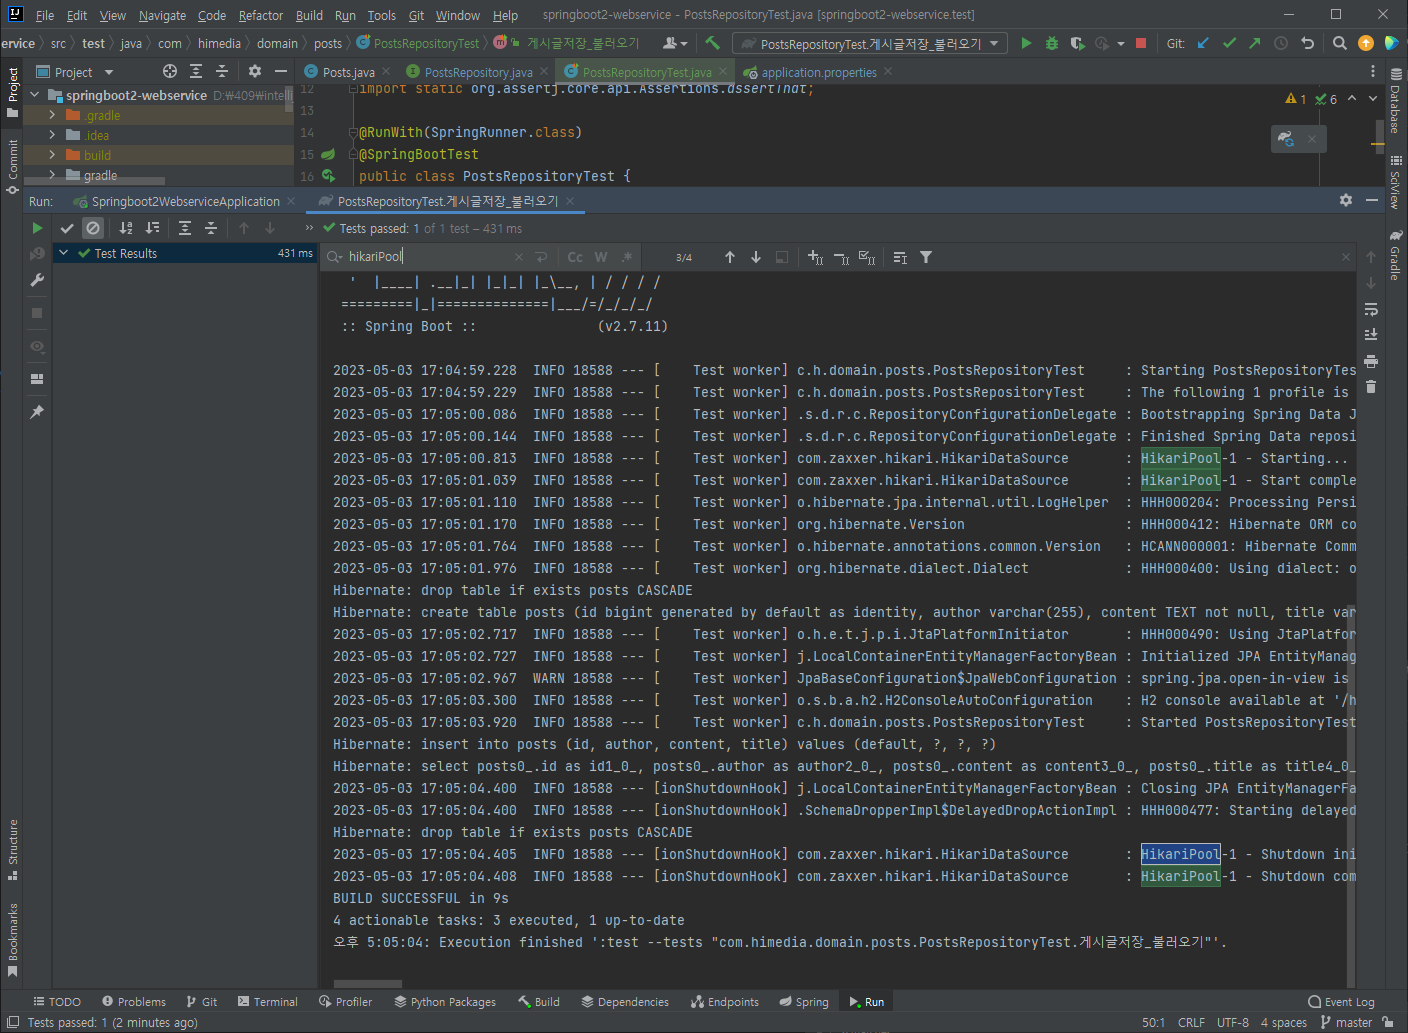This screenshot has width=1408, height=1033.
Task: Open search history magnifier dropdown
Action: (335, 257)
